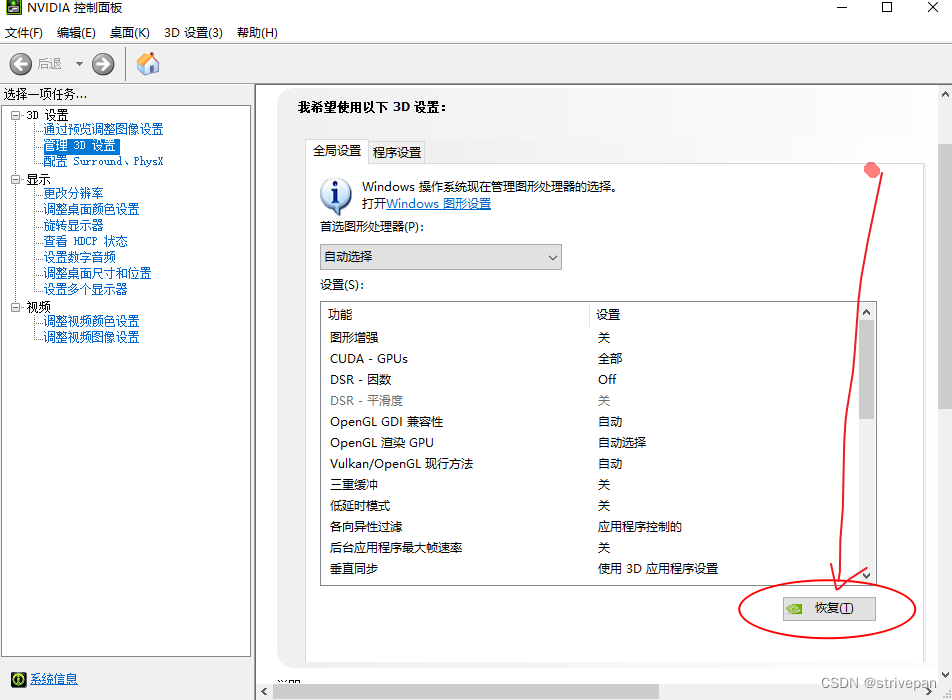
Task: Switch to the 全局设置 tab
Action: coord(337,151)
